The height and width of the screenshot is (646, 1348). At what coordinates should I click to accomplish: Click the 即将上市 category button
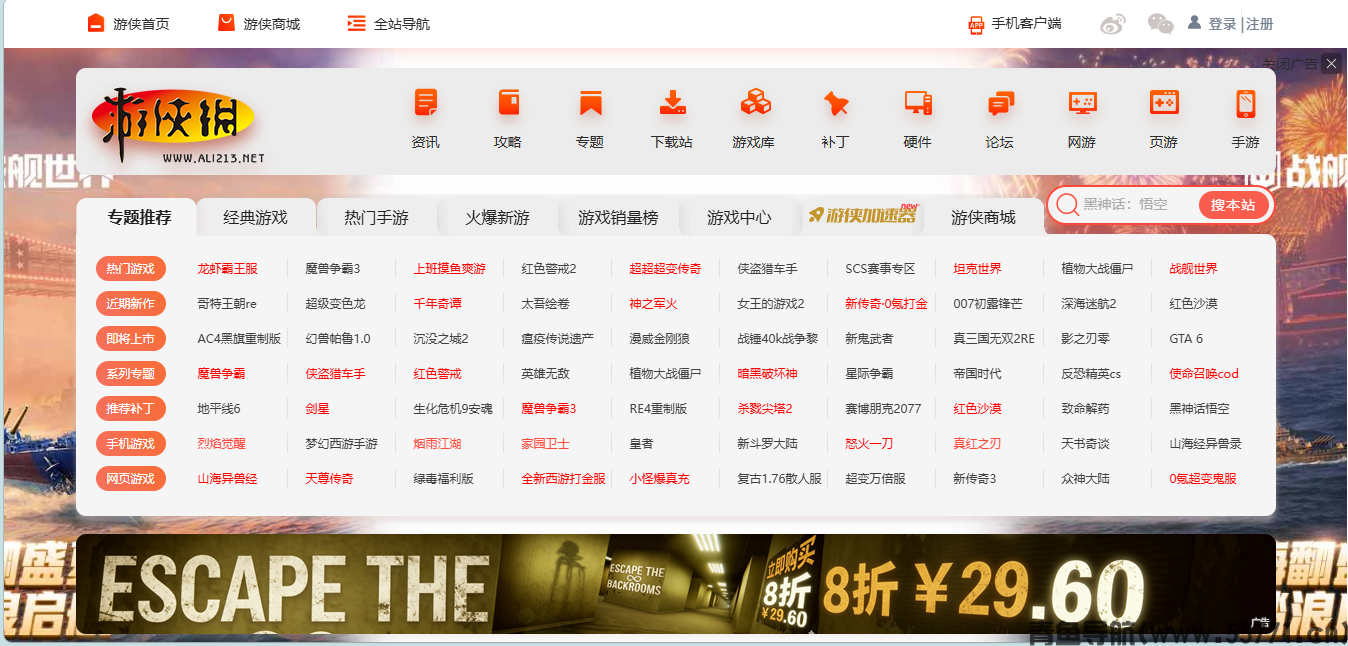click(x=131, y=339)
